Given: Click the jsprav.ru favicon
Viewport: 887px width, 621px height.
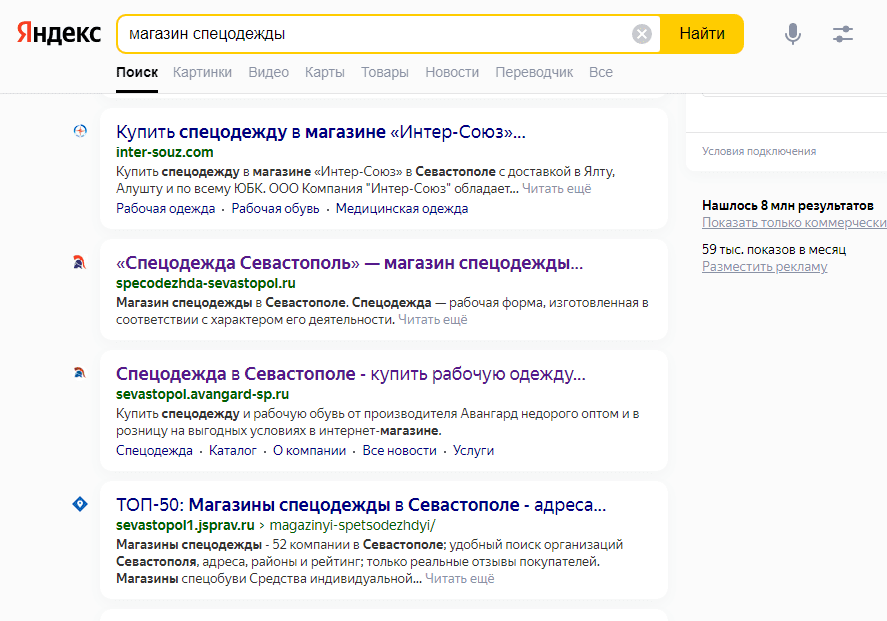Looking at the screenshot, I should point(80,504).
